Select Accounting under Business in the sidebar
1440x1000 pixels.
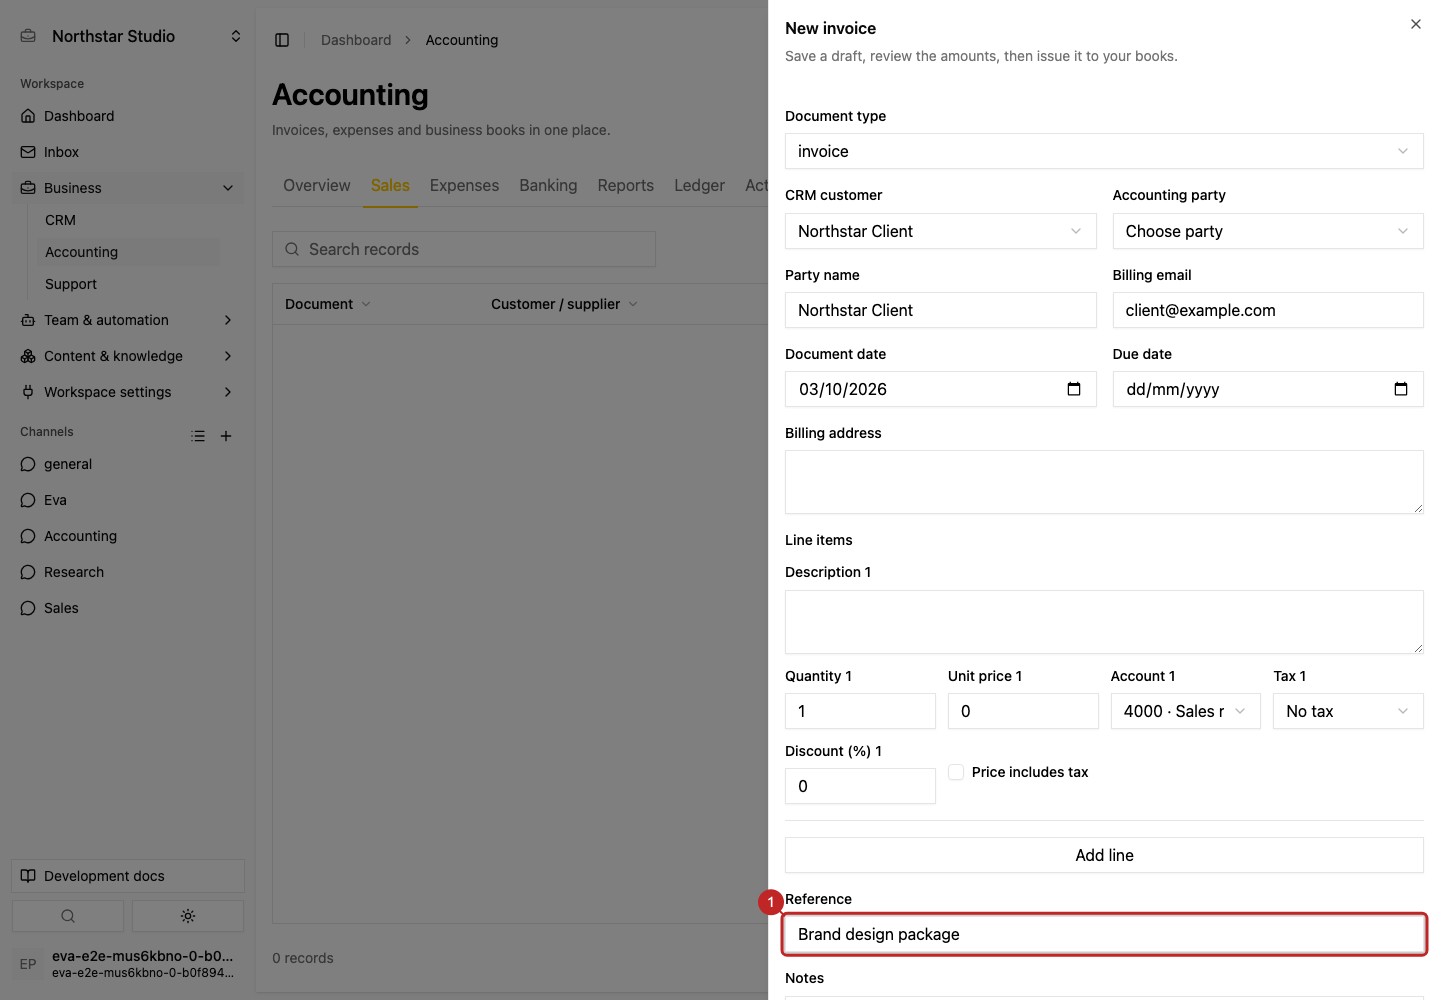click(128, 252)
